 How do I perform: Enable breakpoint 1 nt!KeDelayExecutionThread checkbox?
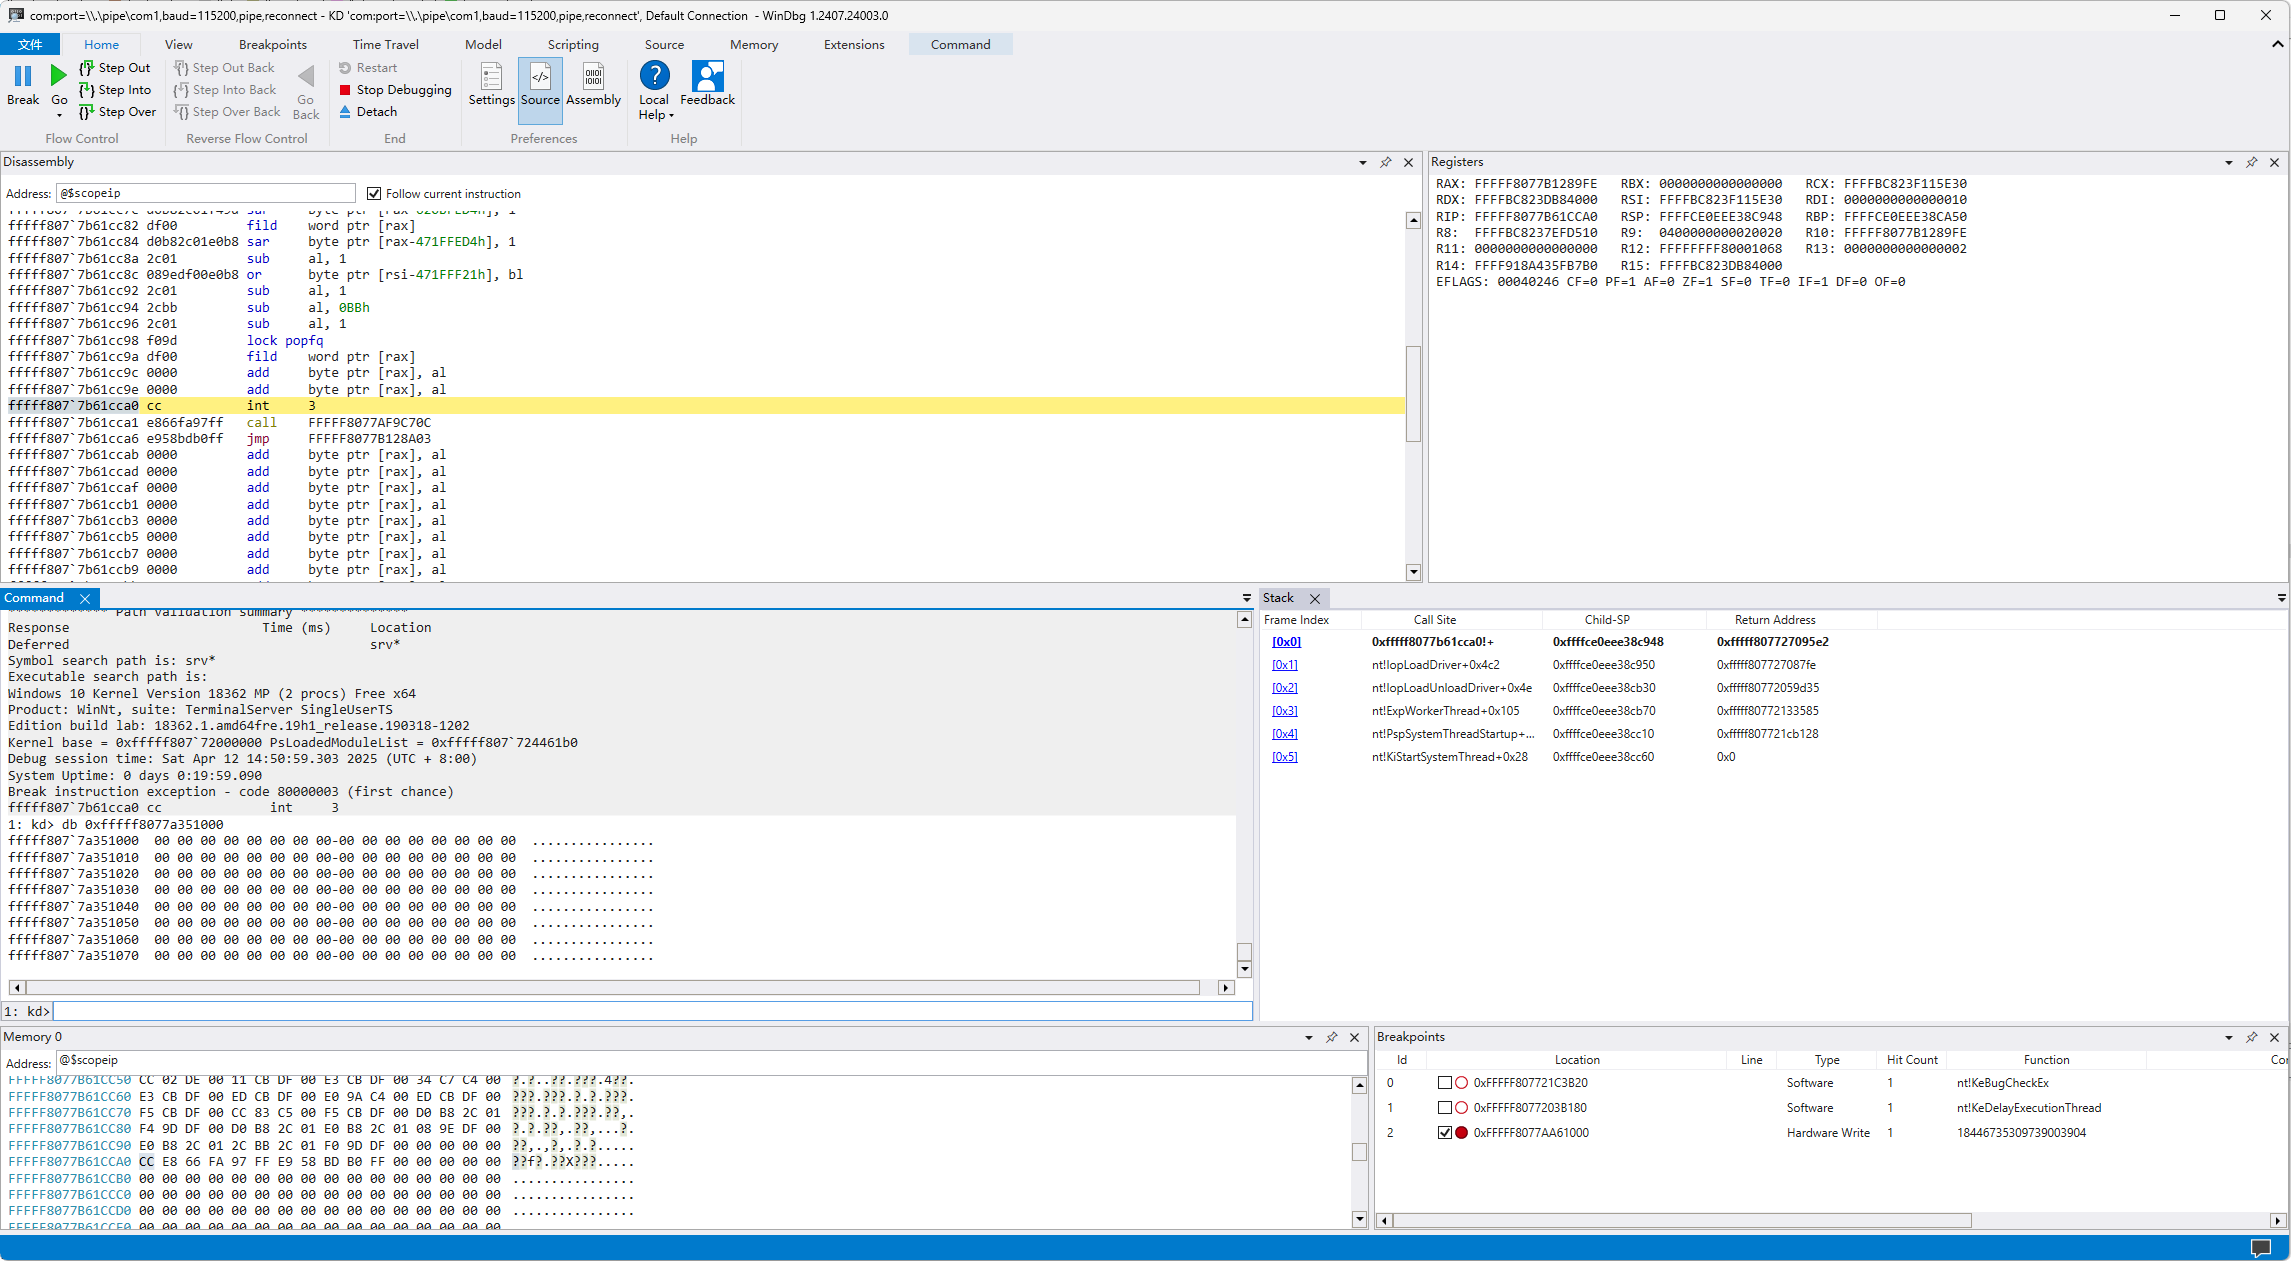[1444, 1107]
